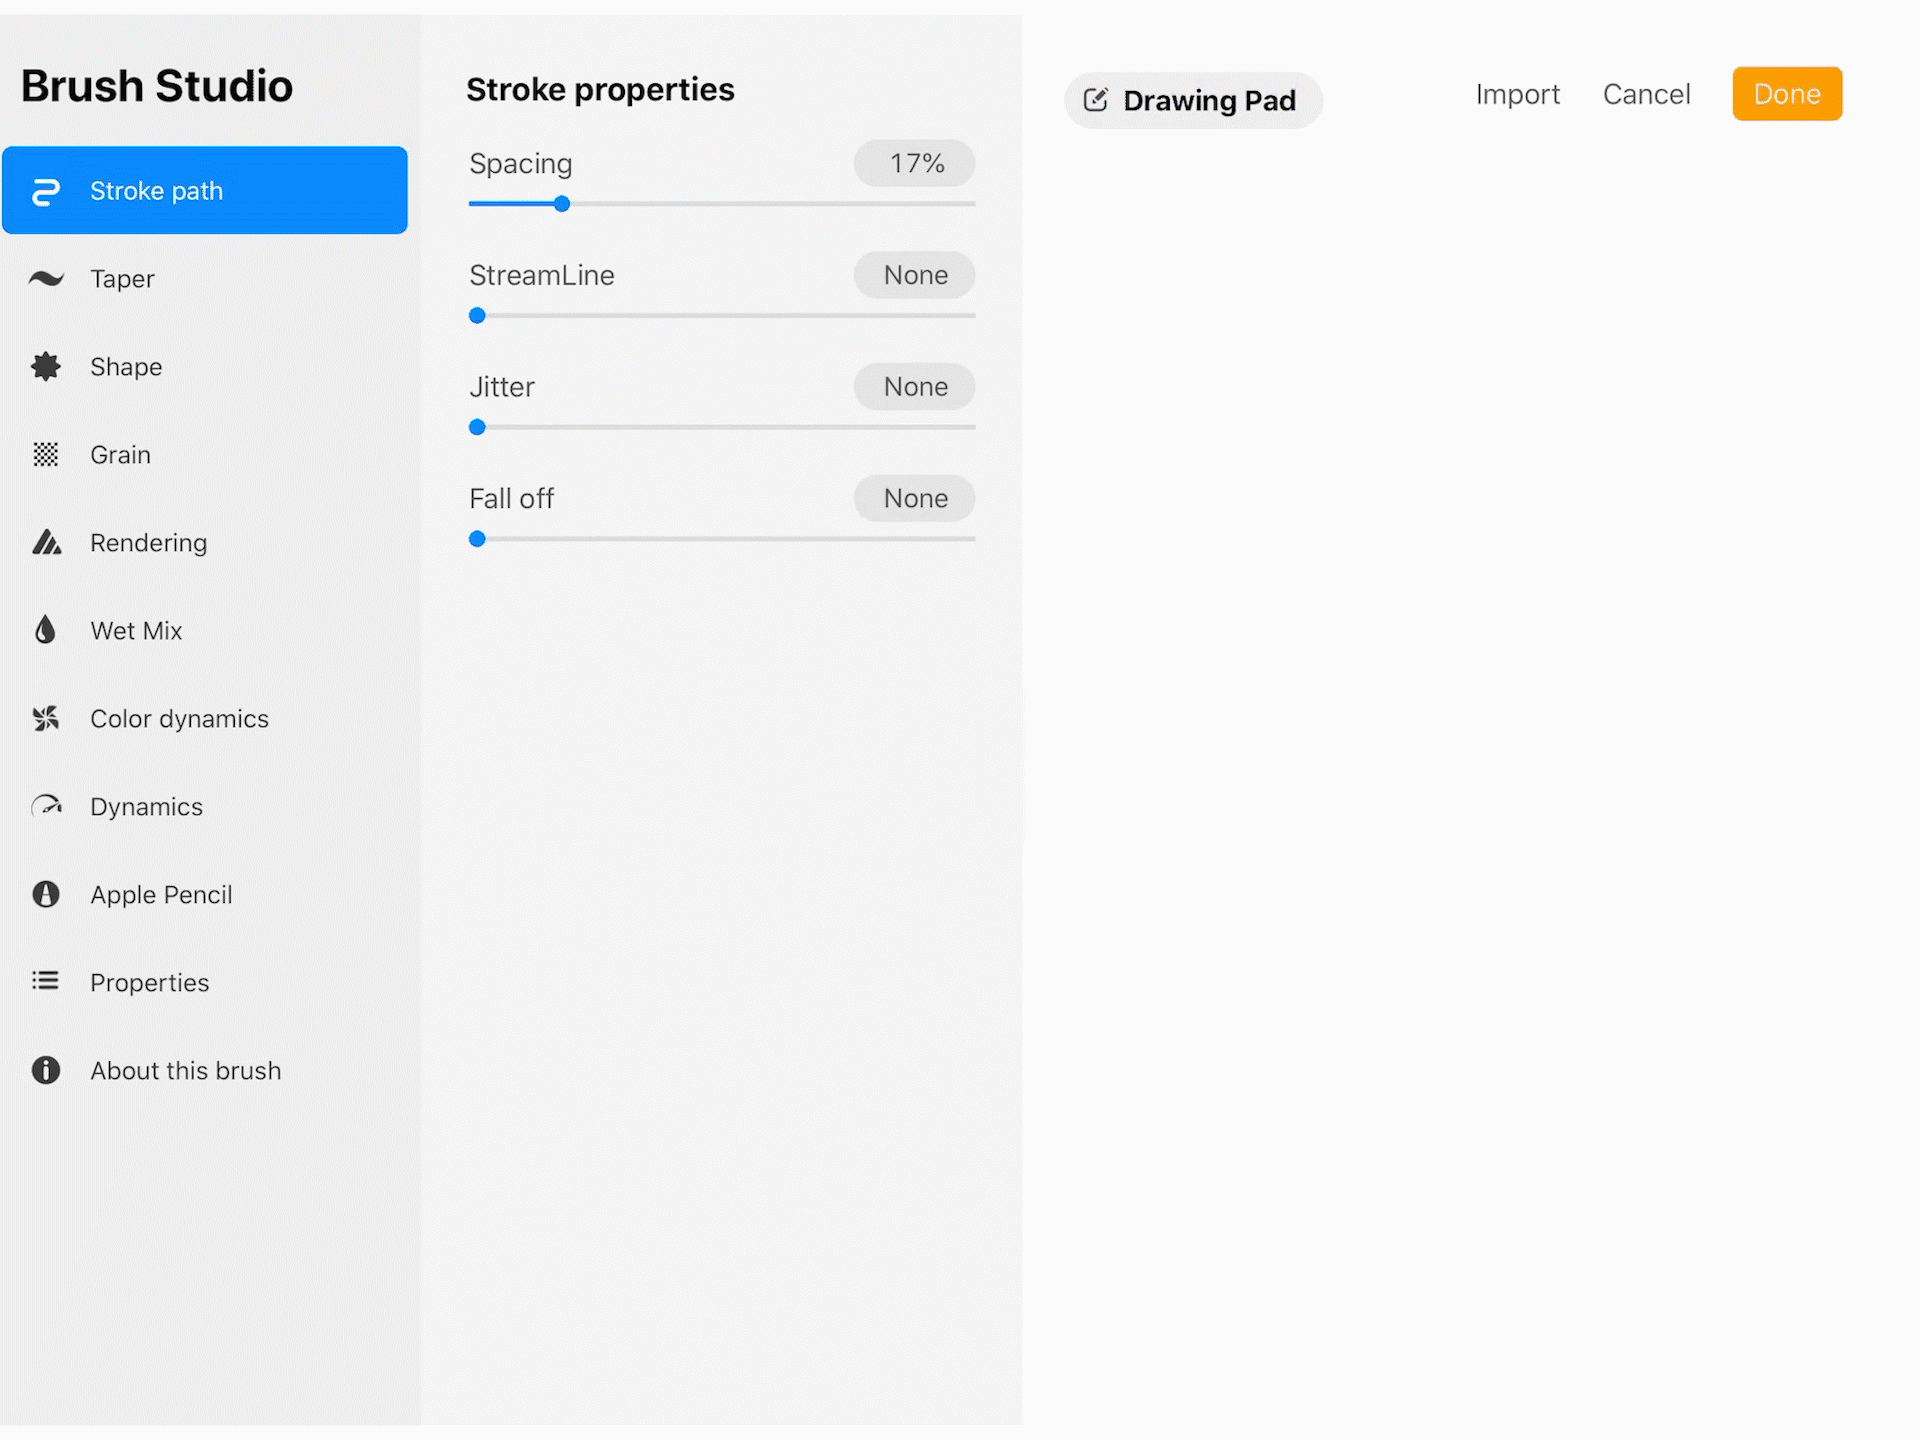Viewport: 1920px width, 1440px height.
Task: Click the "Stroke properties" heading
Action: 600,90
